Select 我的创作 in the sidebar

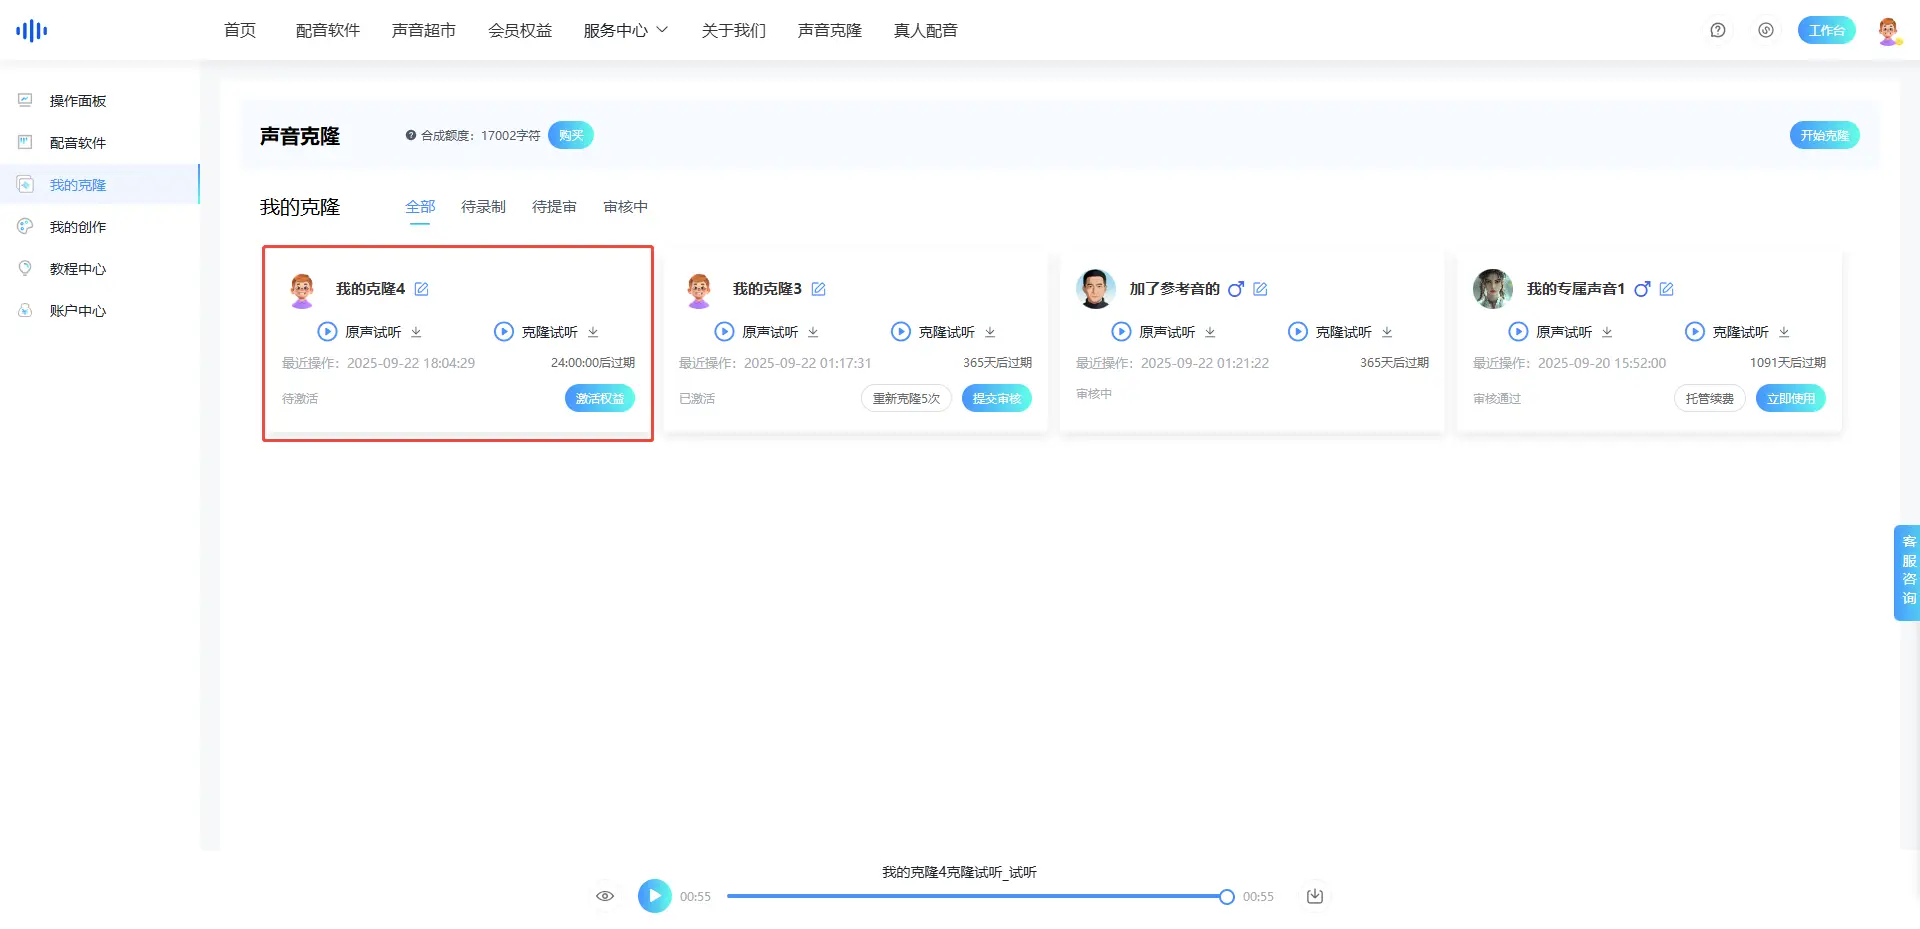pyautogui.click(x=78, y=227)
